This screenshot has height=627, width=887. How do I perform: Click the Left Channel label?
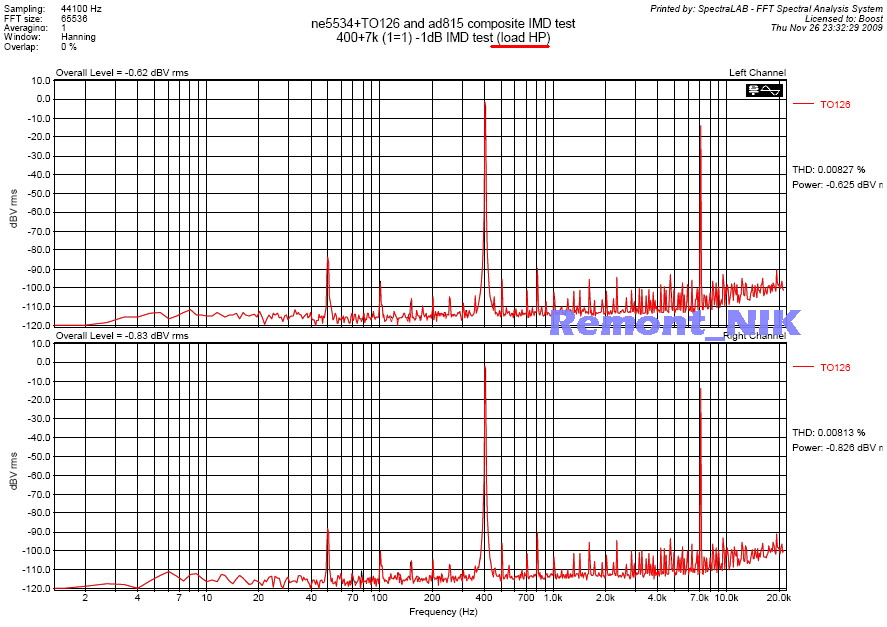tap(757, 73)
